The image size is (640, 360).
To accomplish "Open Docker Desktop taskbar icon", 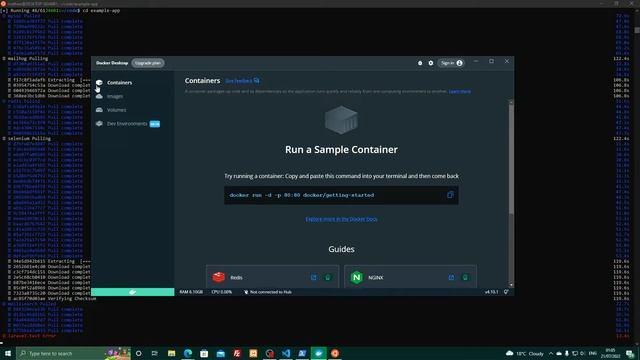I will click(318, 353).
